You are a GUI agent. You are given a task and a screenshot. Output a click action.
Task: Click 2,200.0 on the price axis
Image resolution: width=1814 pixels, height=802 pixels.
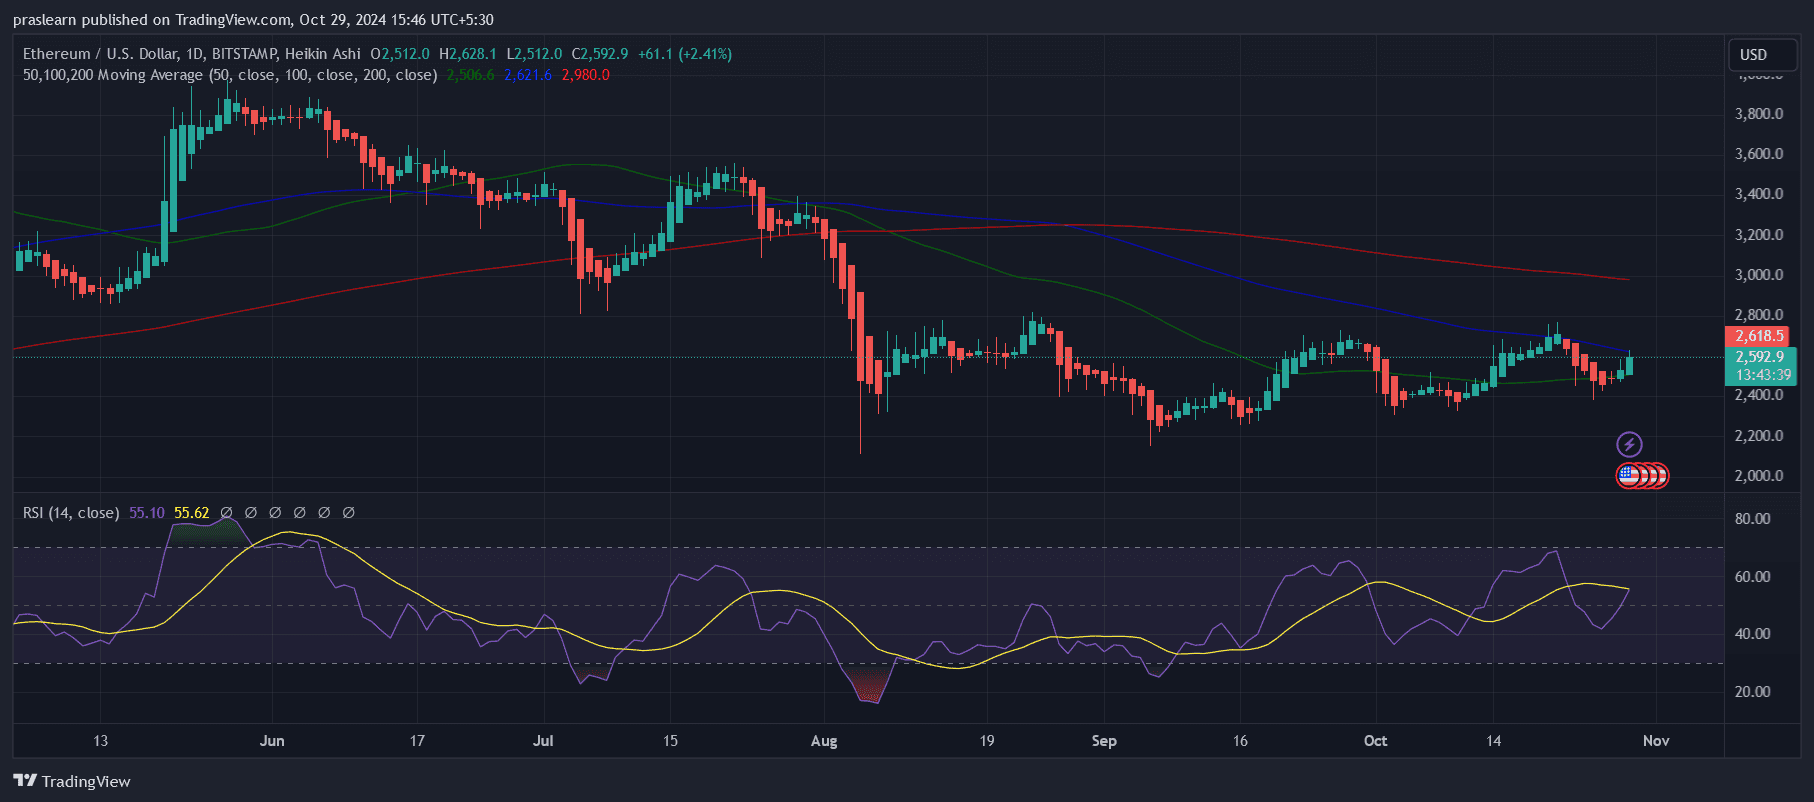pos(1759,436)
